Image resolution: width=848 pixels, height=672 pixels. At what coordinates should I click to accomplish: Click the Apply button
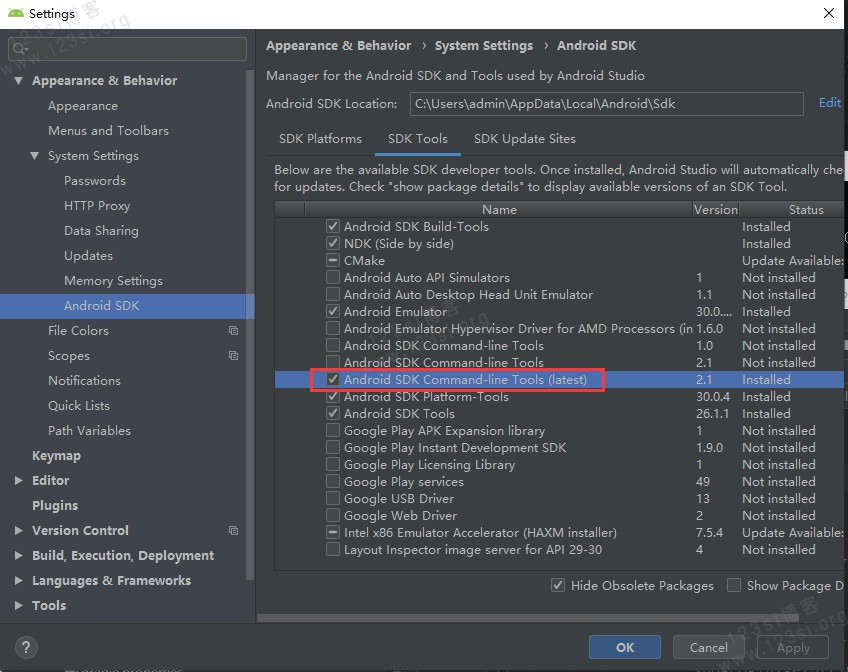[793, 647]
